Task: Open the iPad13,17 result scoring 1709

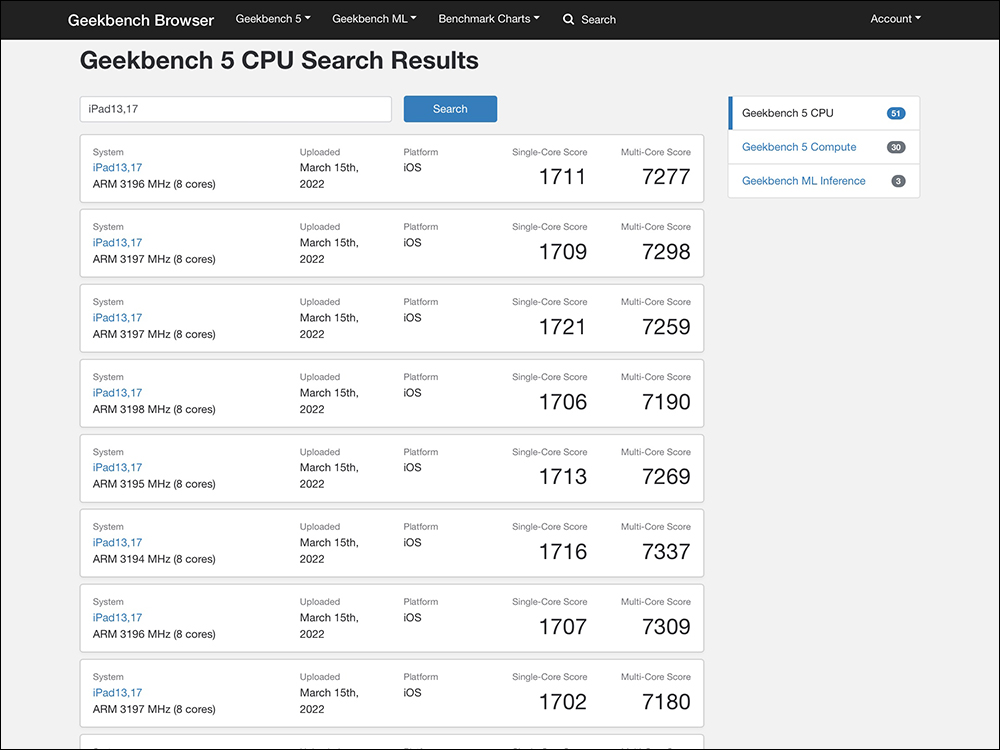Action: click(x=117, y=243)
